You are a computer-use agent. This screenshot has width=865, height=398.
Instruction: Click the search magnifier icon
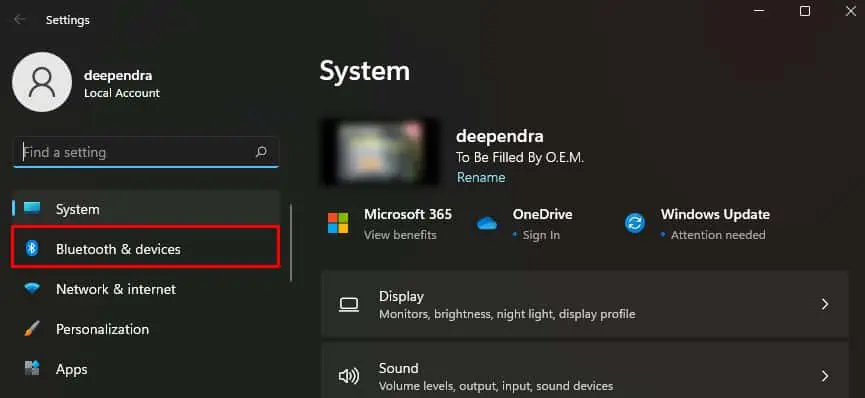(x=261, y=152)
